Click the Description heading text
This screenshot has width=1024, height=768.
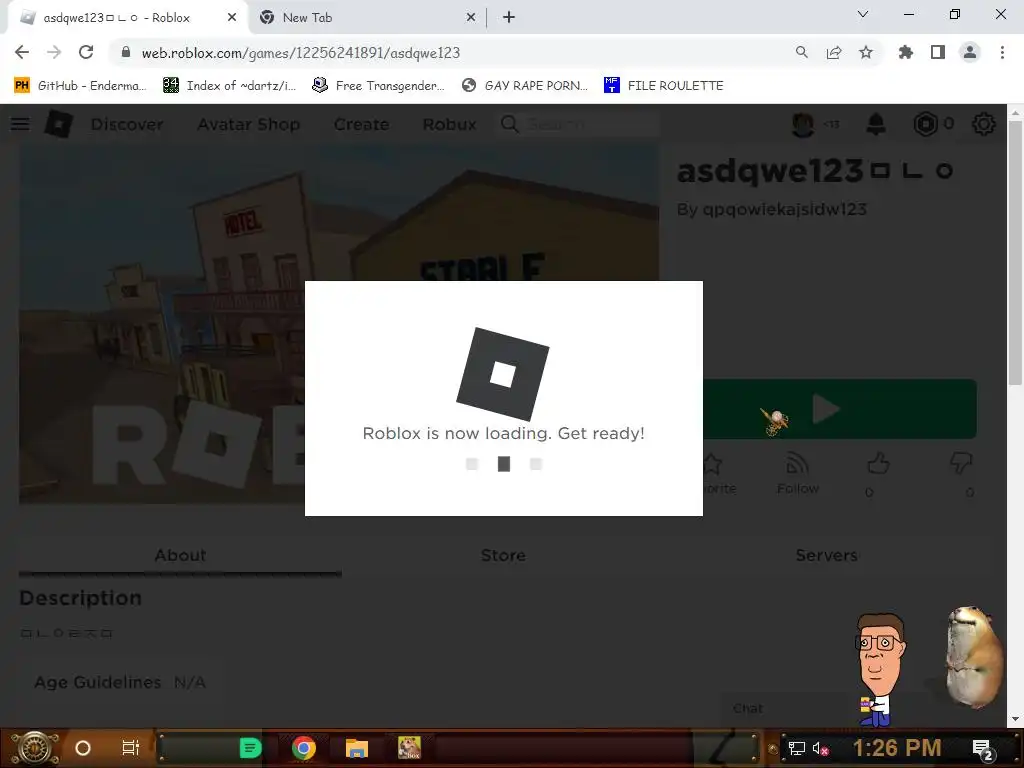click(80, 598)
